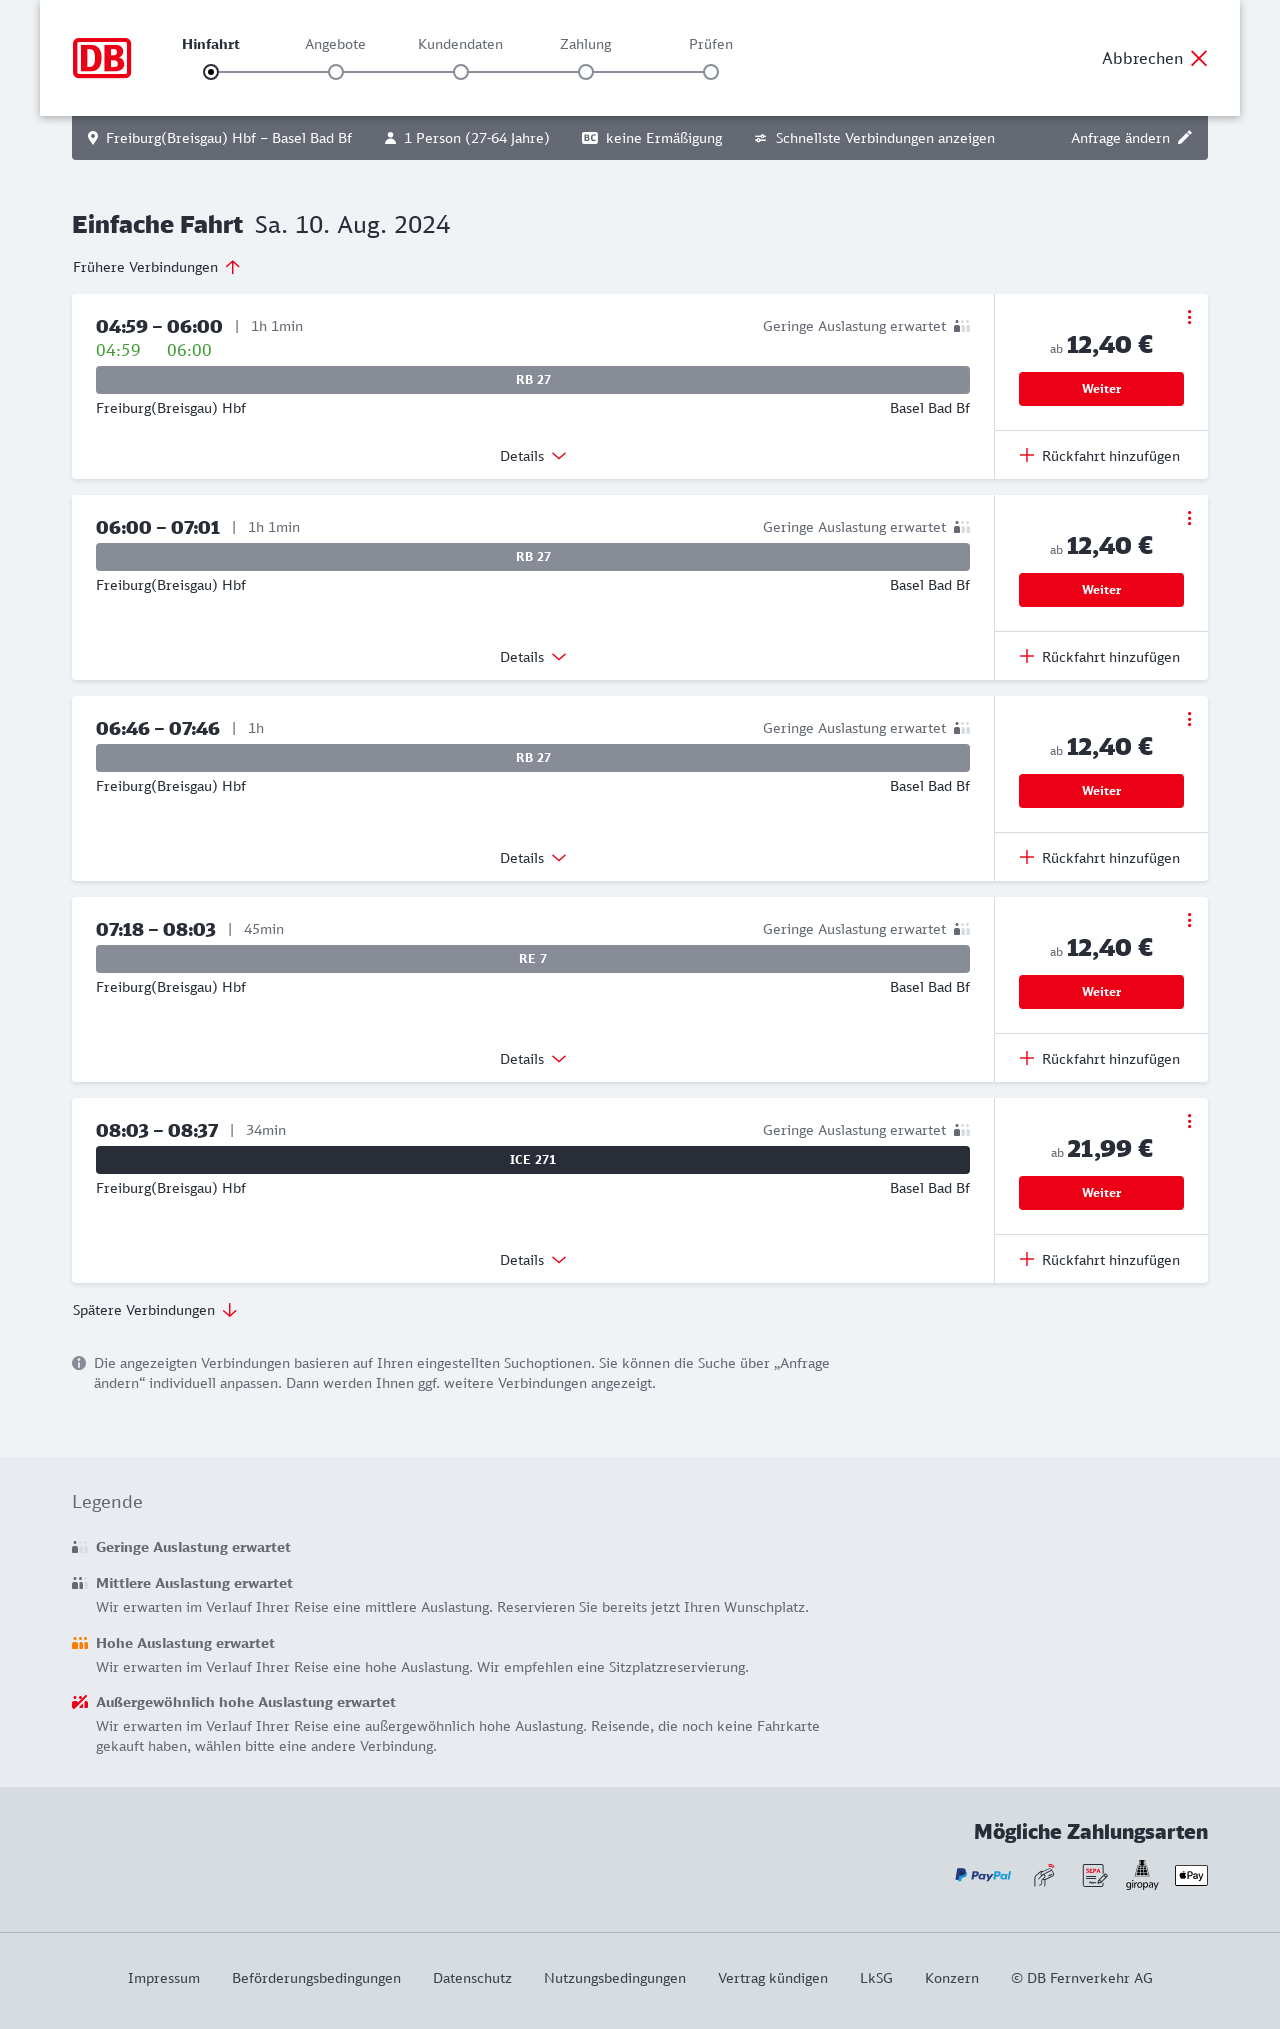Click the Schnellste Verbindungen filter icon
This screenshot has height=2029, width=1280.
coord(761,138)
